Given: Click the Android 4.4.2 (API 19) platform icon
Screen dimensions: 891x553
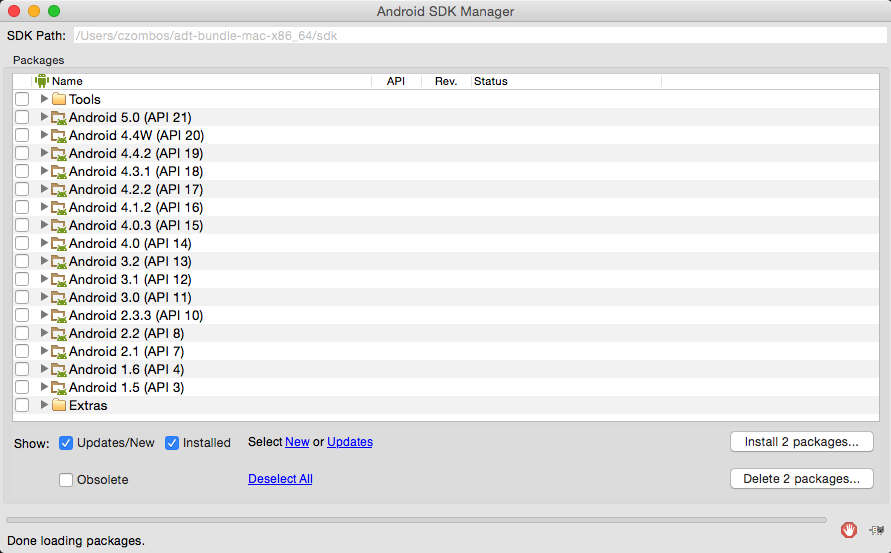Looking at the screenshot, I should pos(59,153).
